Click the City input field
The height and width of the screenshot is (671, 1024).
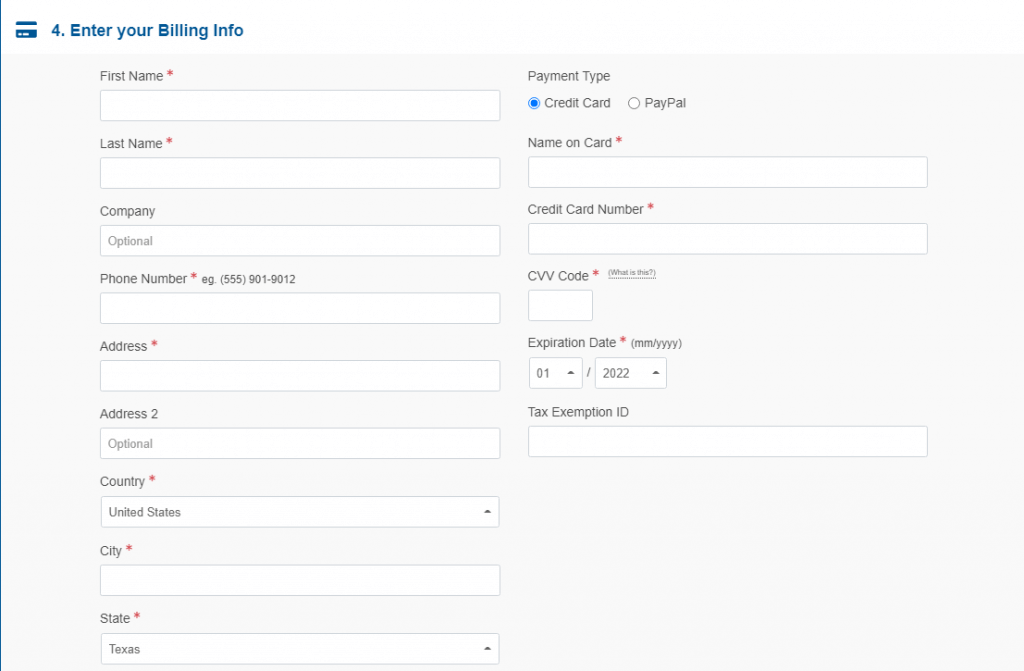300,580
